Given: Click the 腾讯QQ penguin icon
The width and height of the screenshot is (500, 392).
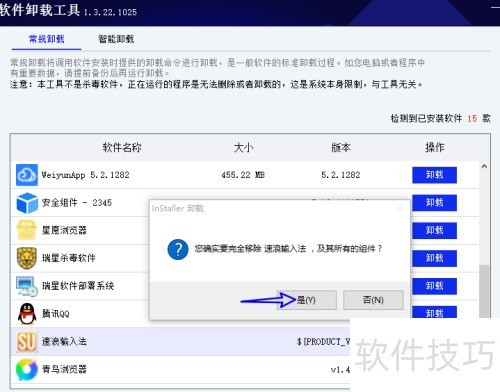Looking at the screenshot, I should point(27,314).
